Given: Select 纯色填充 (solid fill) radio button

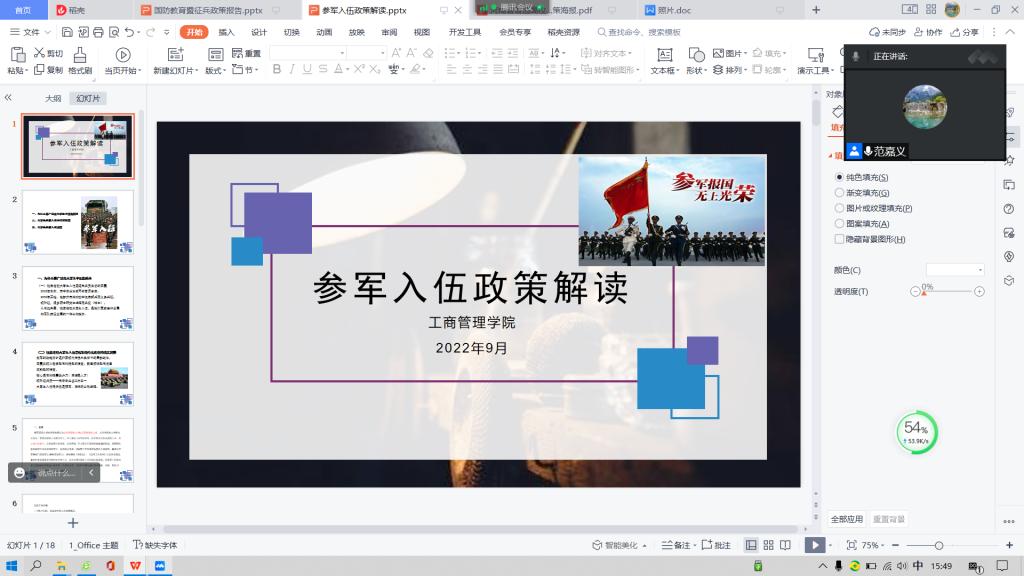Looking at the screenshot, I should point(839,177).
